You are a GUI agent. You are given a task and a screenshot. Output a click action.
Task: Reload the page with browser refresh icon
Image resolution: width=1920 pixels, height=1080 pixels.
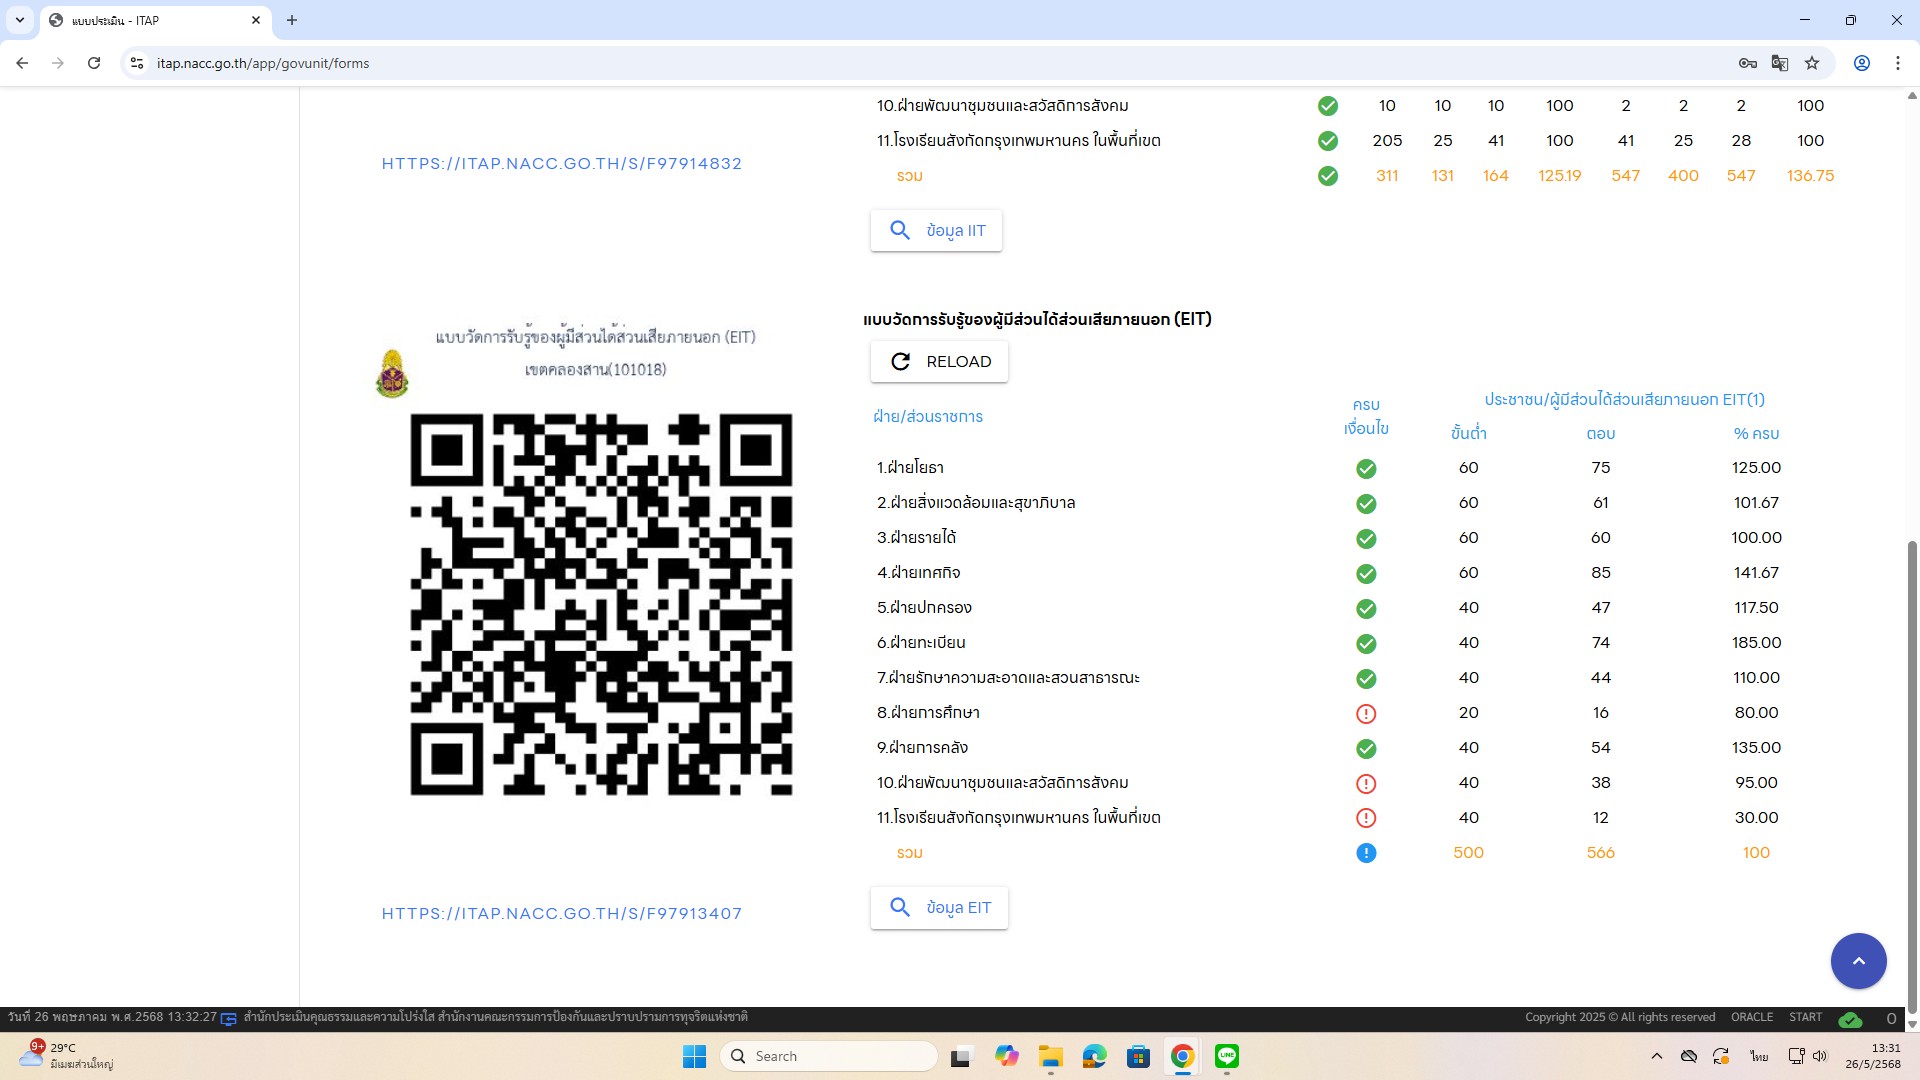click(x=94, y=63)
